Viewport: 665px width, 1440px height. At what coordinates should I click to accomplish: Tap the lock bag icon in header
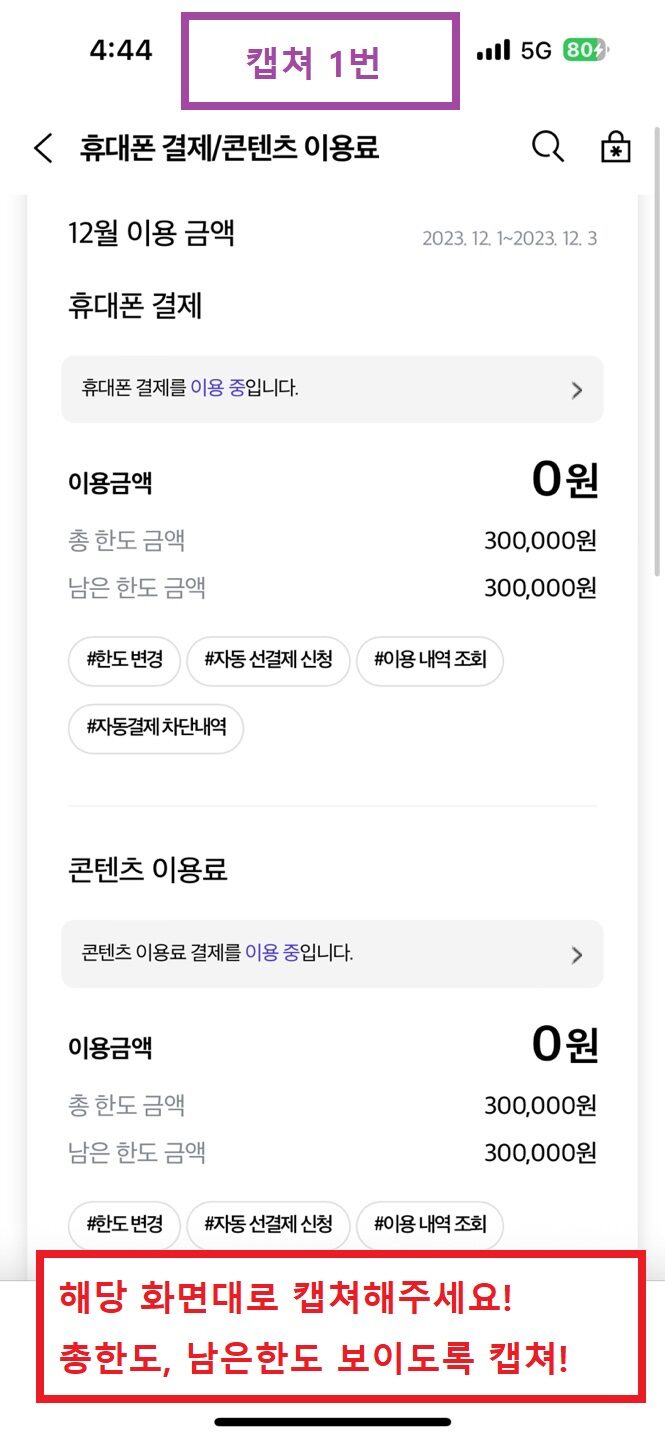coord(615,147)
